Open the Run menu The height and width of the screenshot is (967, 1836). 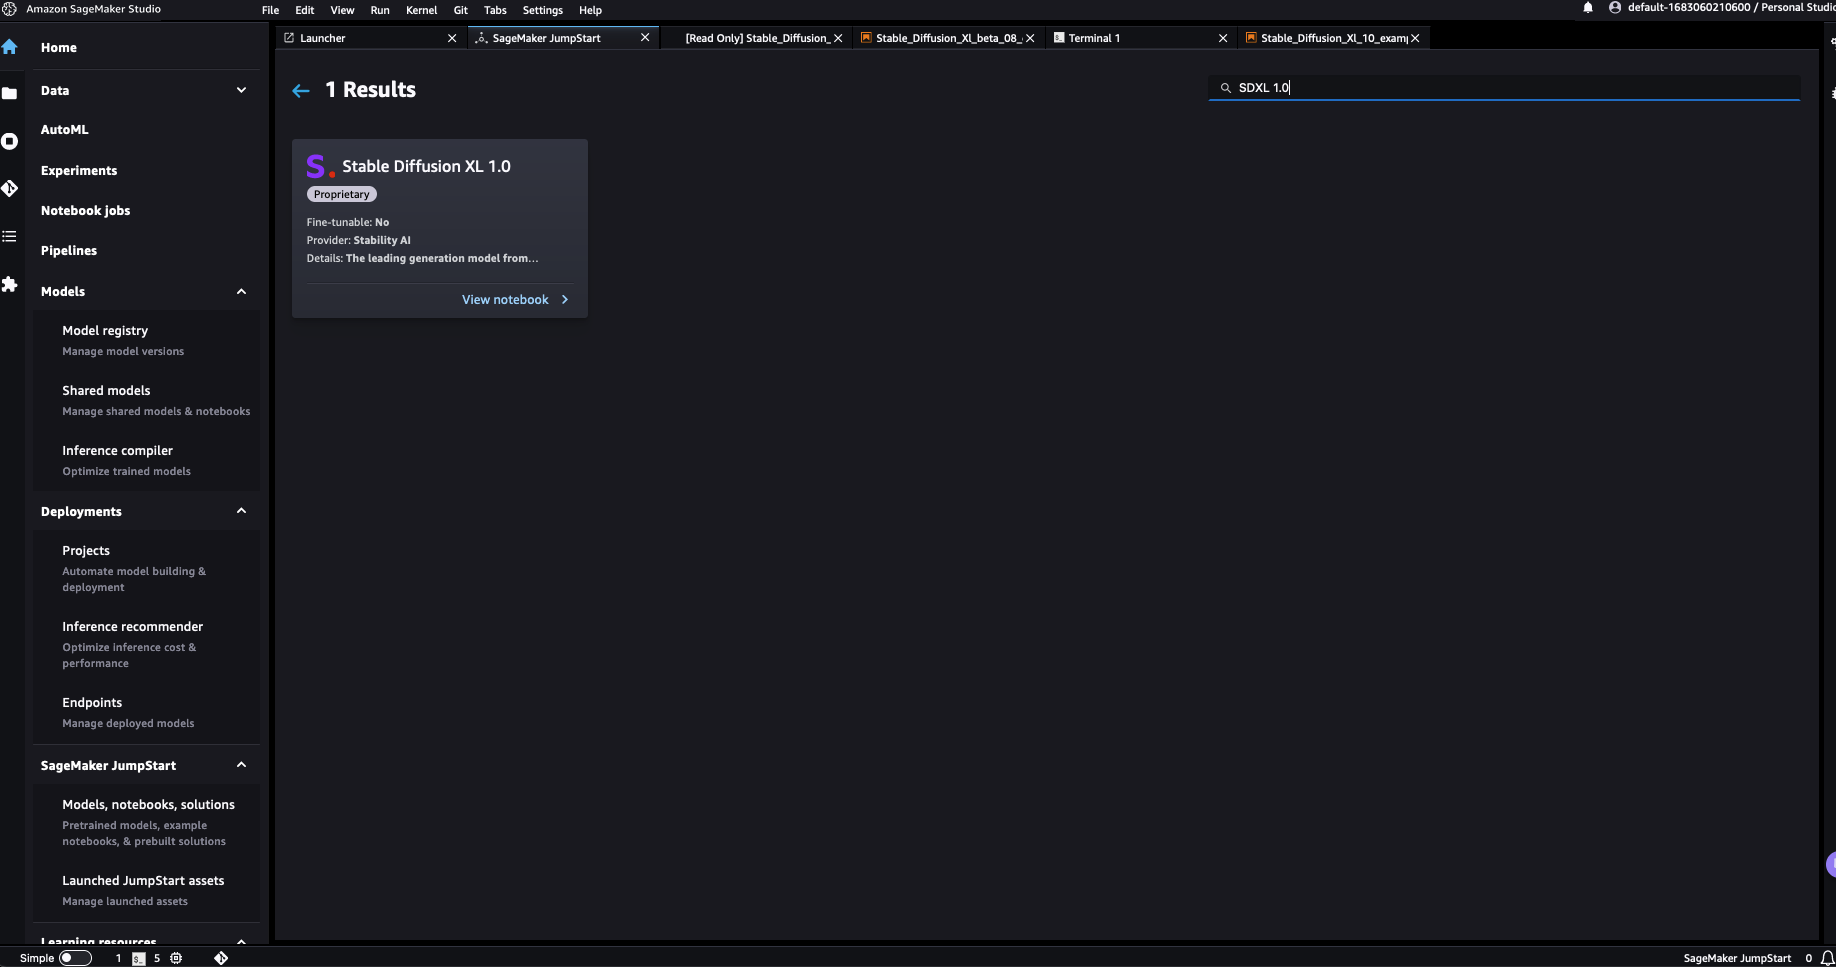(x=380, y=10)
